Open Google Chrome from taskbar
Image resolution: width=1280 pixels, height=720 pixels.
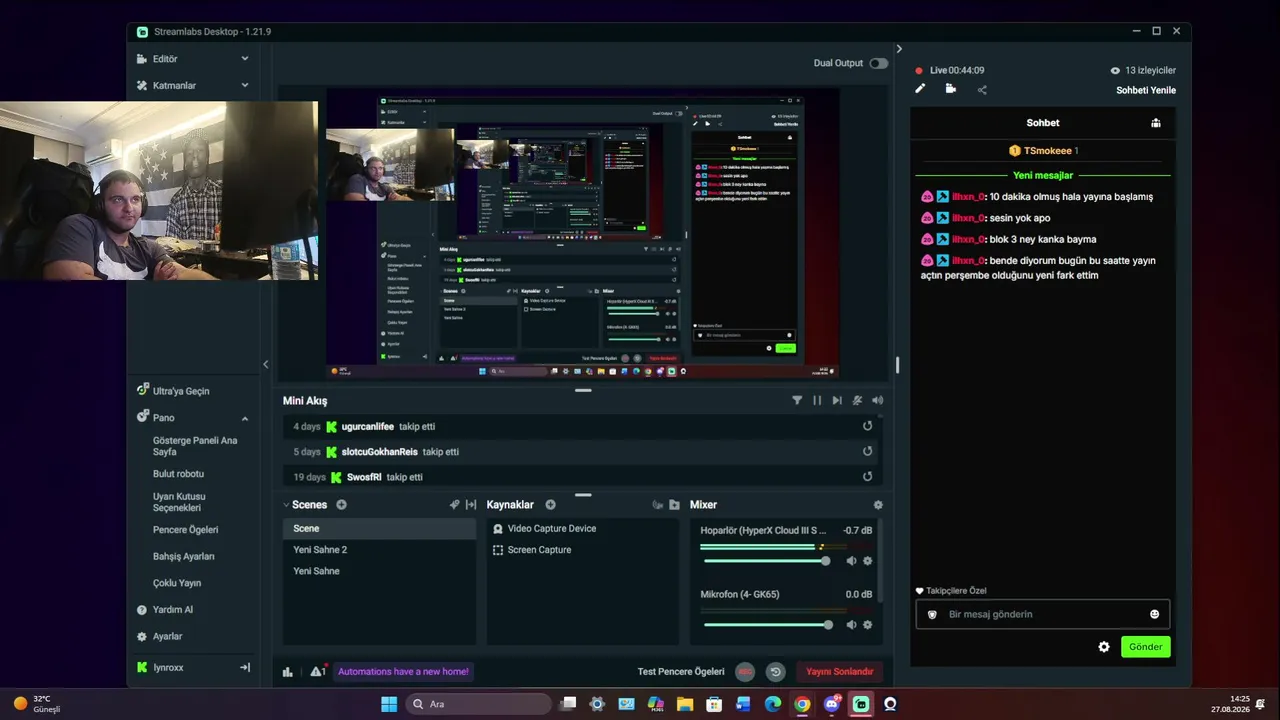pos(802,704)
